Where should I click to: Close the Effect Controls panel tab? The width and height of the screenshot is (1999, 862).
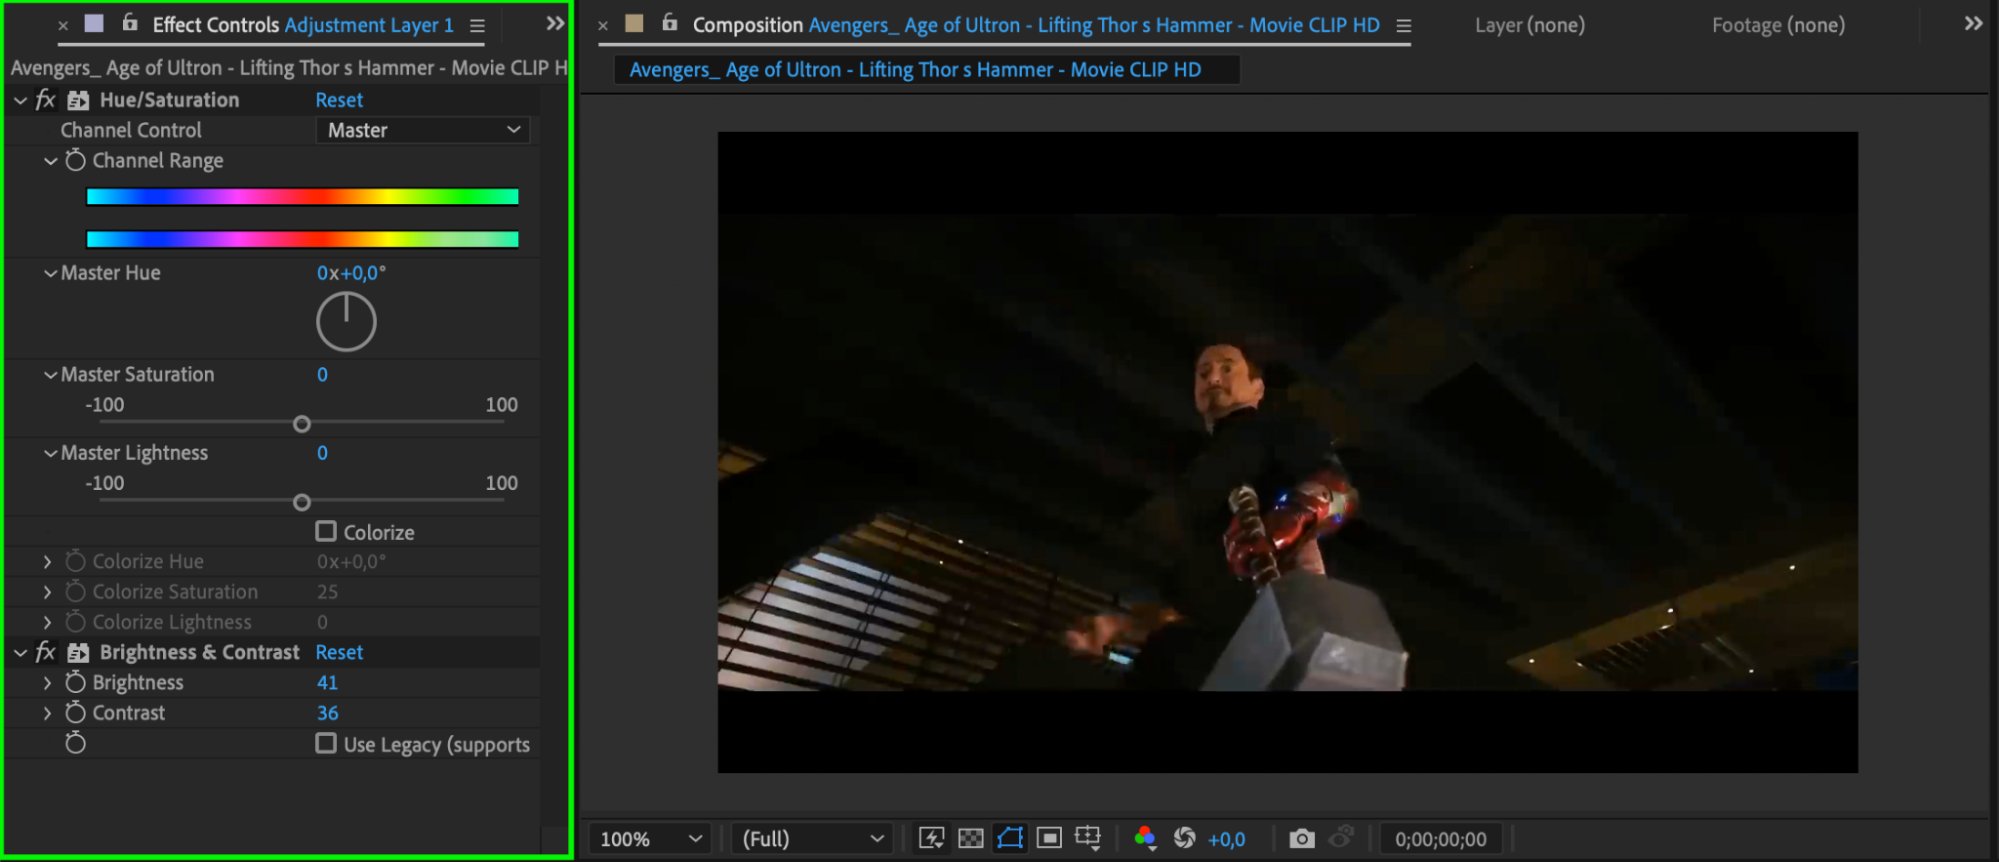tap(63, 25)
